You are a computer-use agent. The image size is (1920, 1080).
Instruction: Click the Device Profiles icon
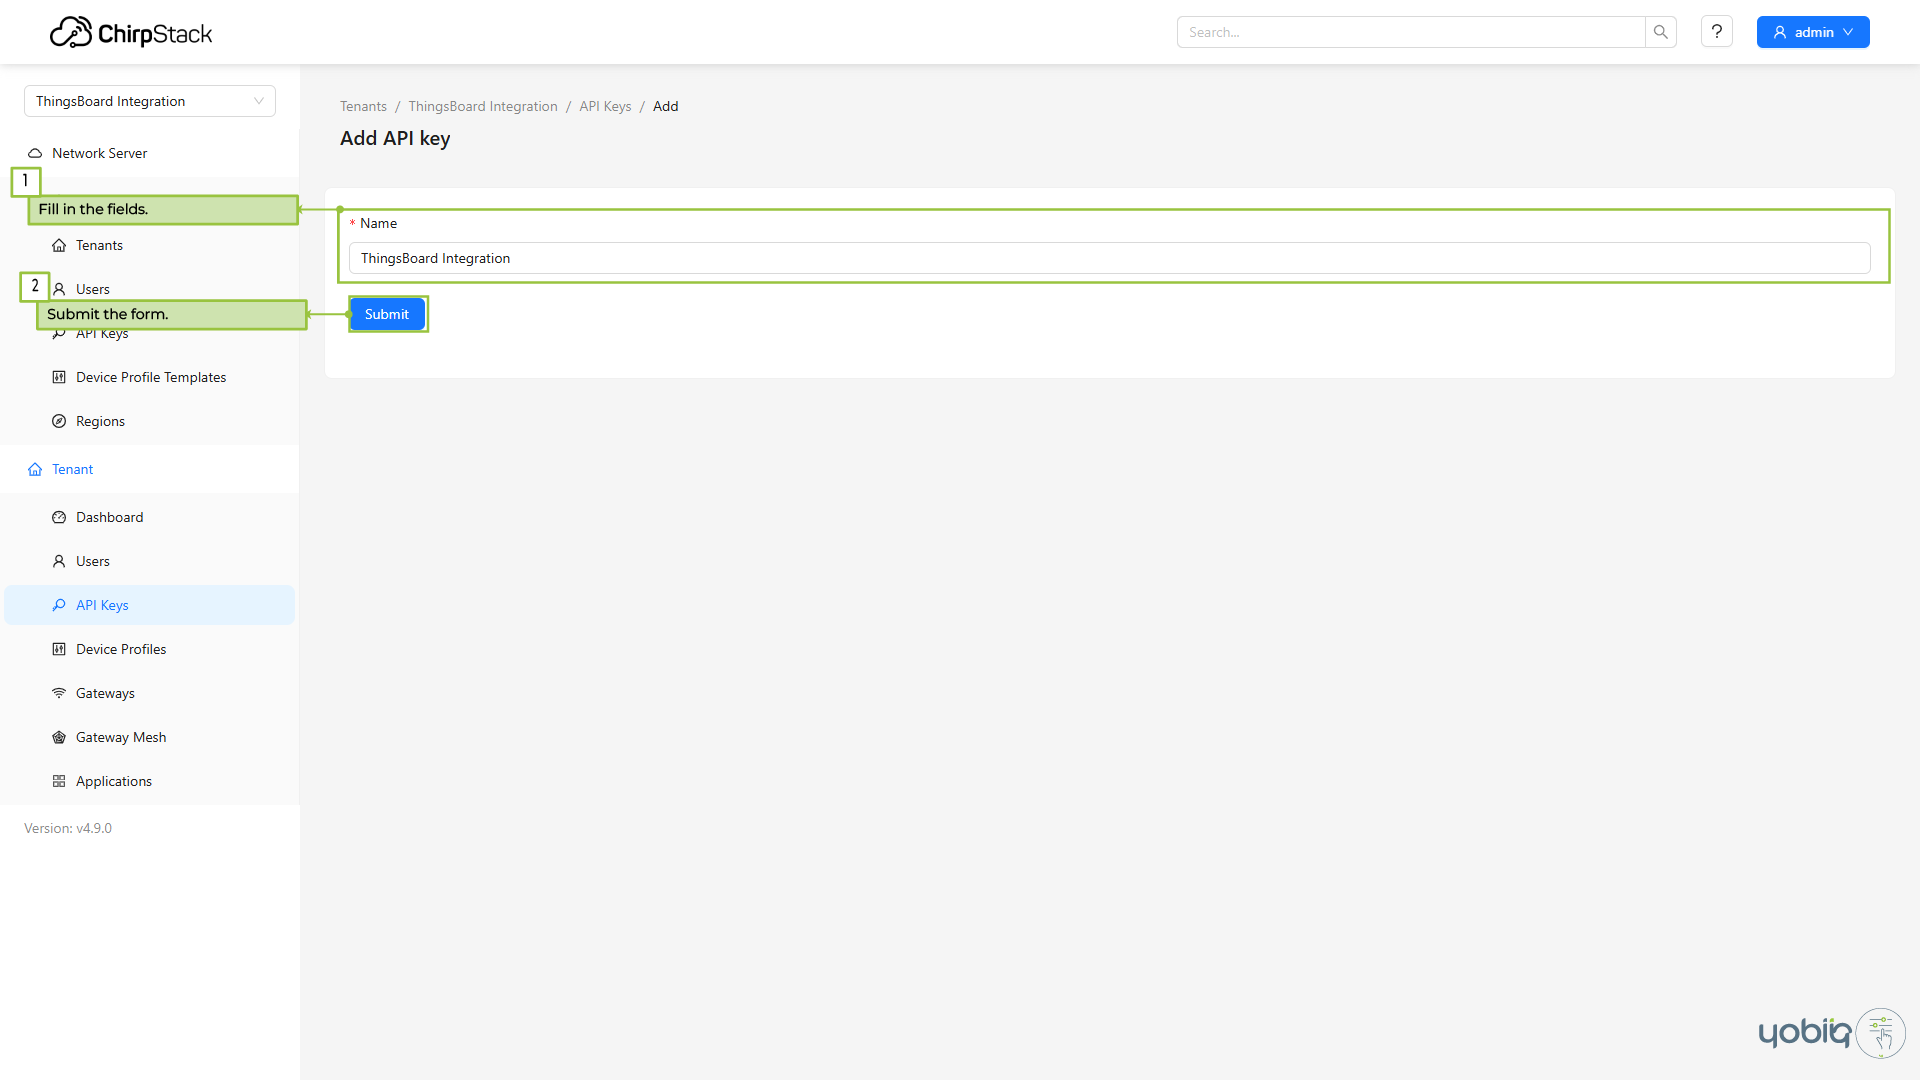[x=59, y=650]
